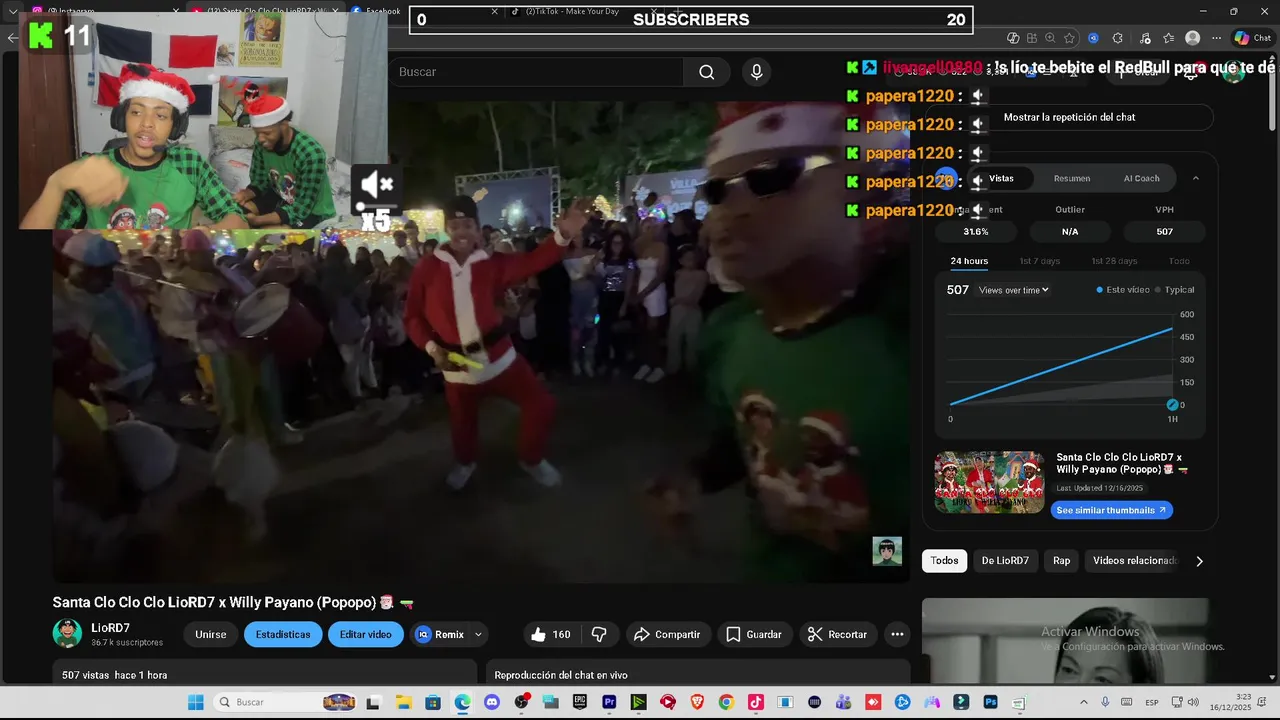Open Edge favorites list icon
The height and width of the screenshot is (720, 1280).
pyautogui.click(x=1169, y=38)
